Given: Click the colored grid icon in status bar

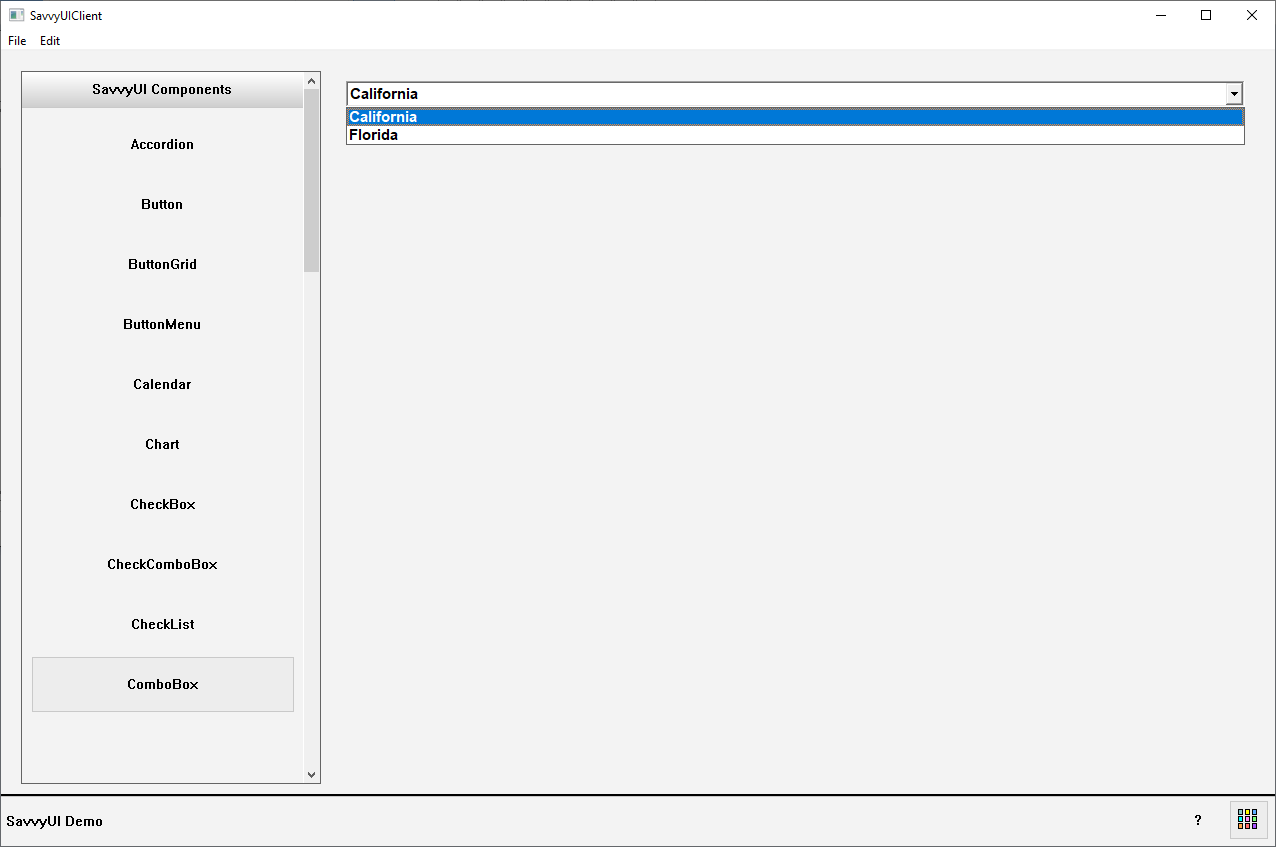Looking at the screenshot, I should pos(1247,820).
